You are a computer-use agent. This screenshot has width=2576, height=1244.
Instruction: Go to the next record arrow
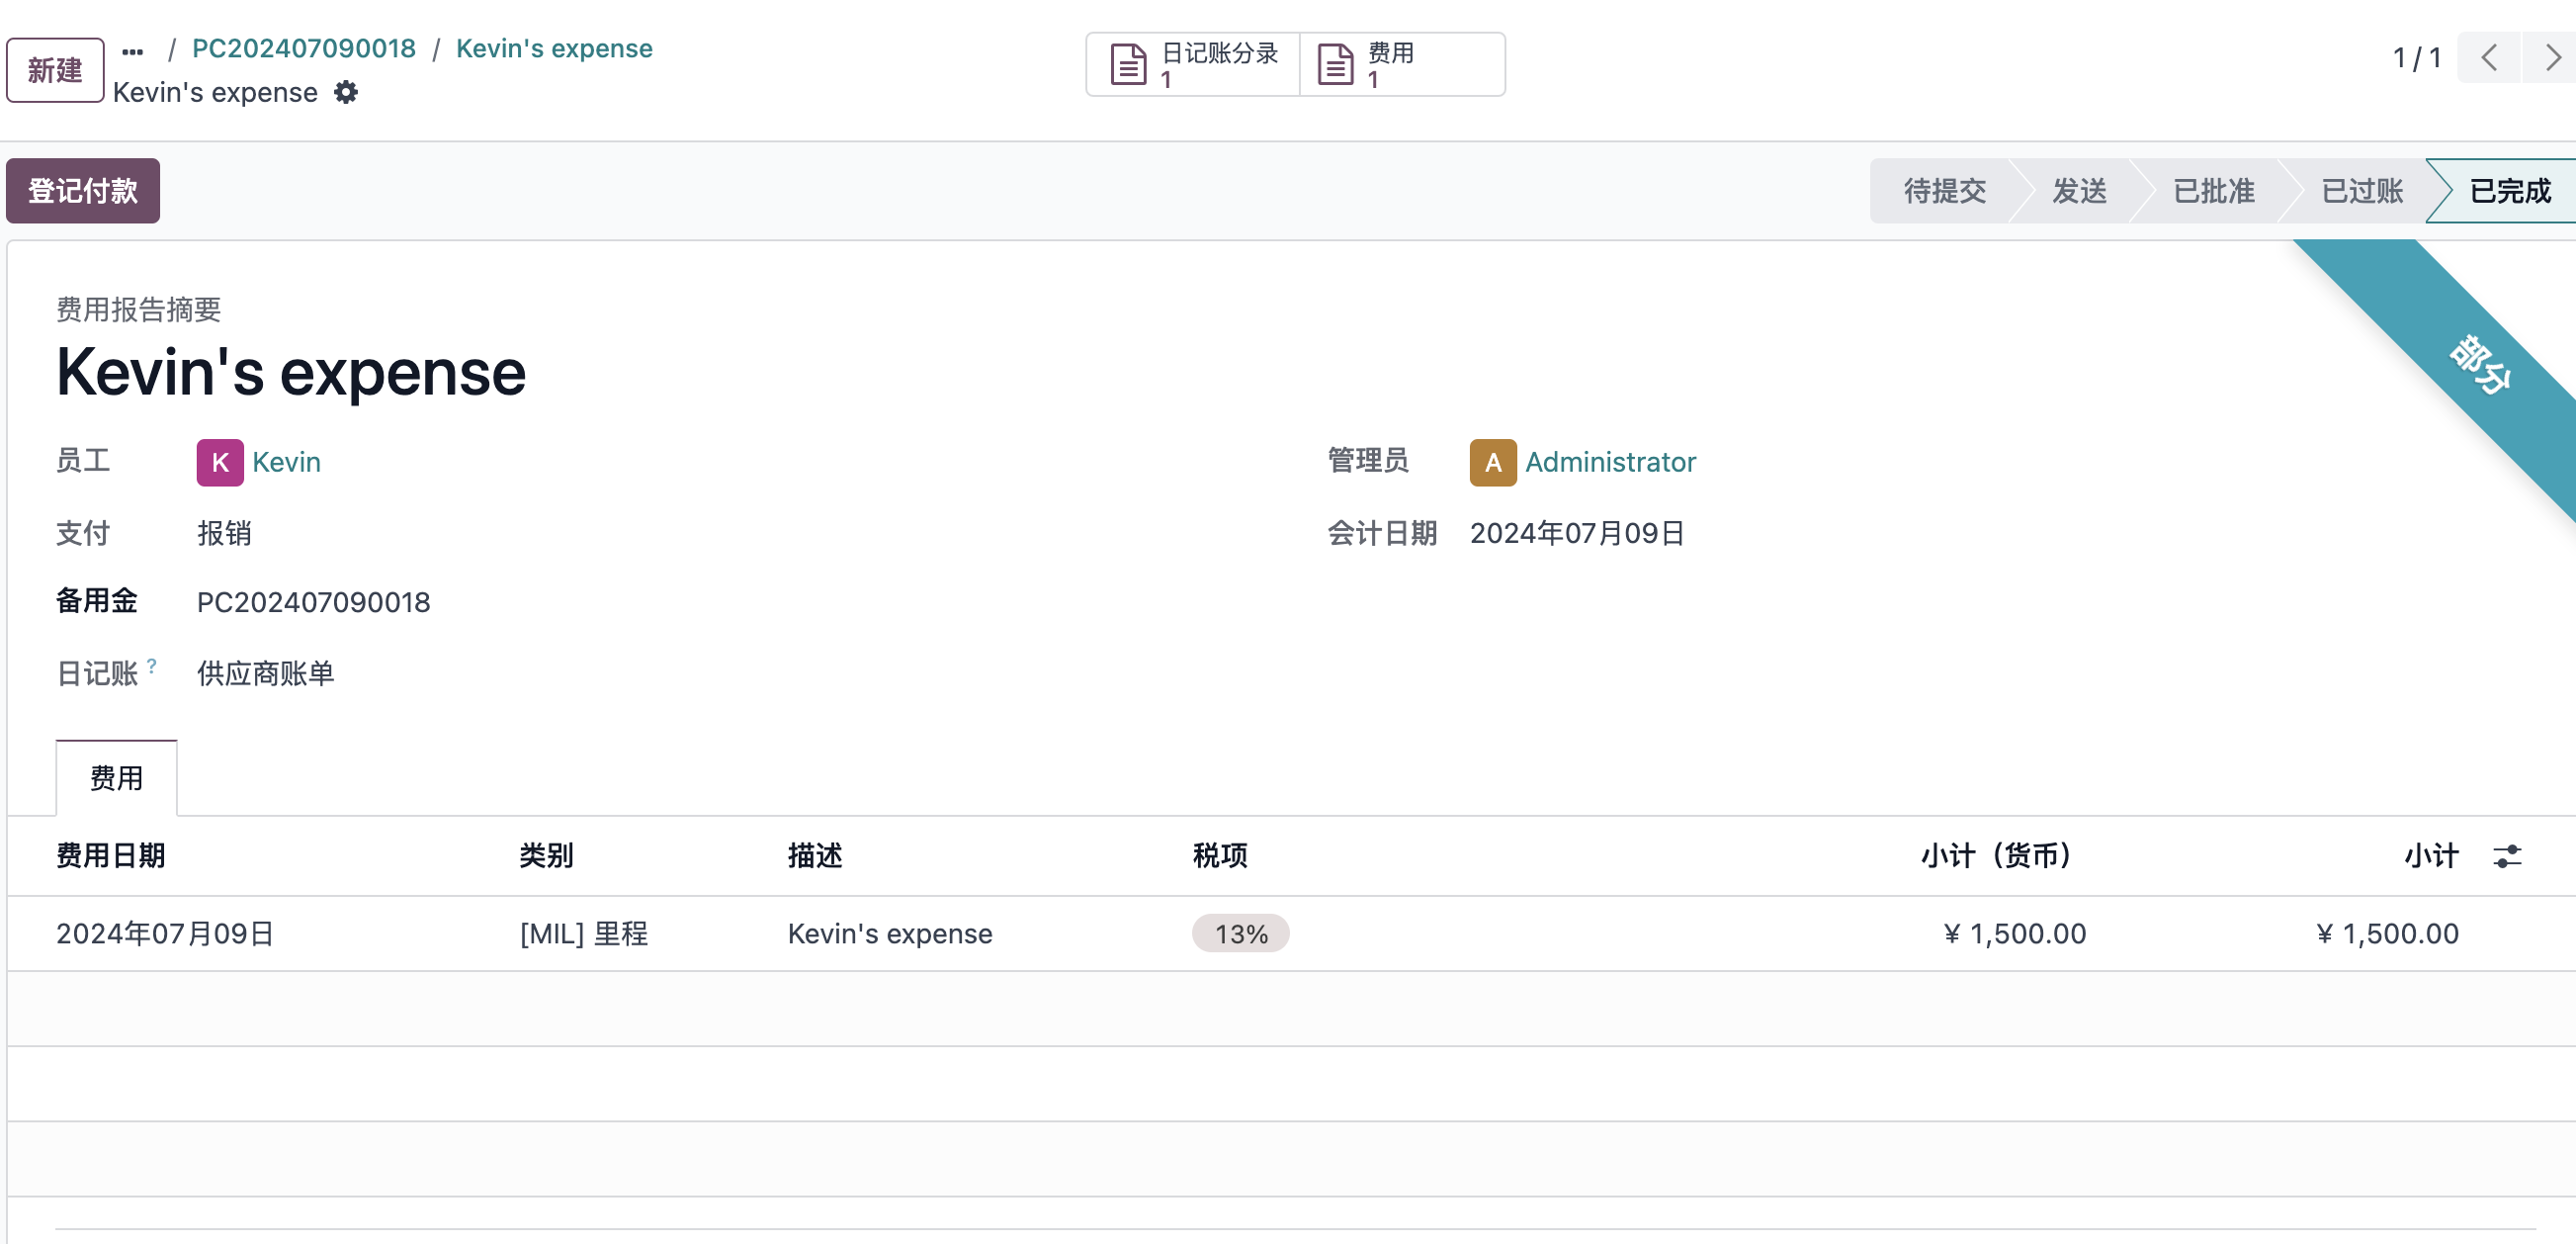(x=2551, y=58)
